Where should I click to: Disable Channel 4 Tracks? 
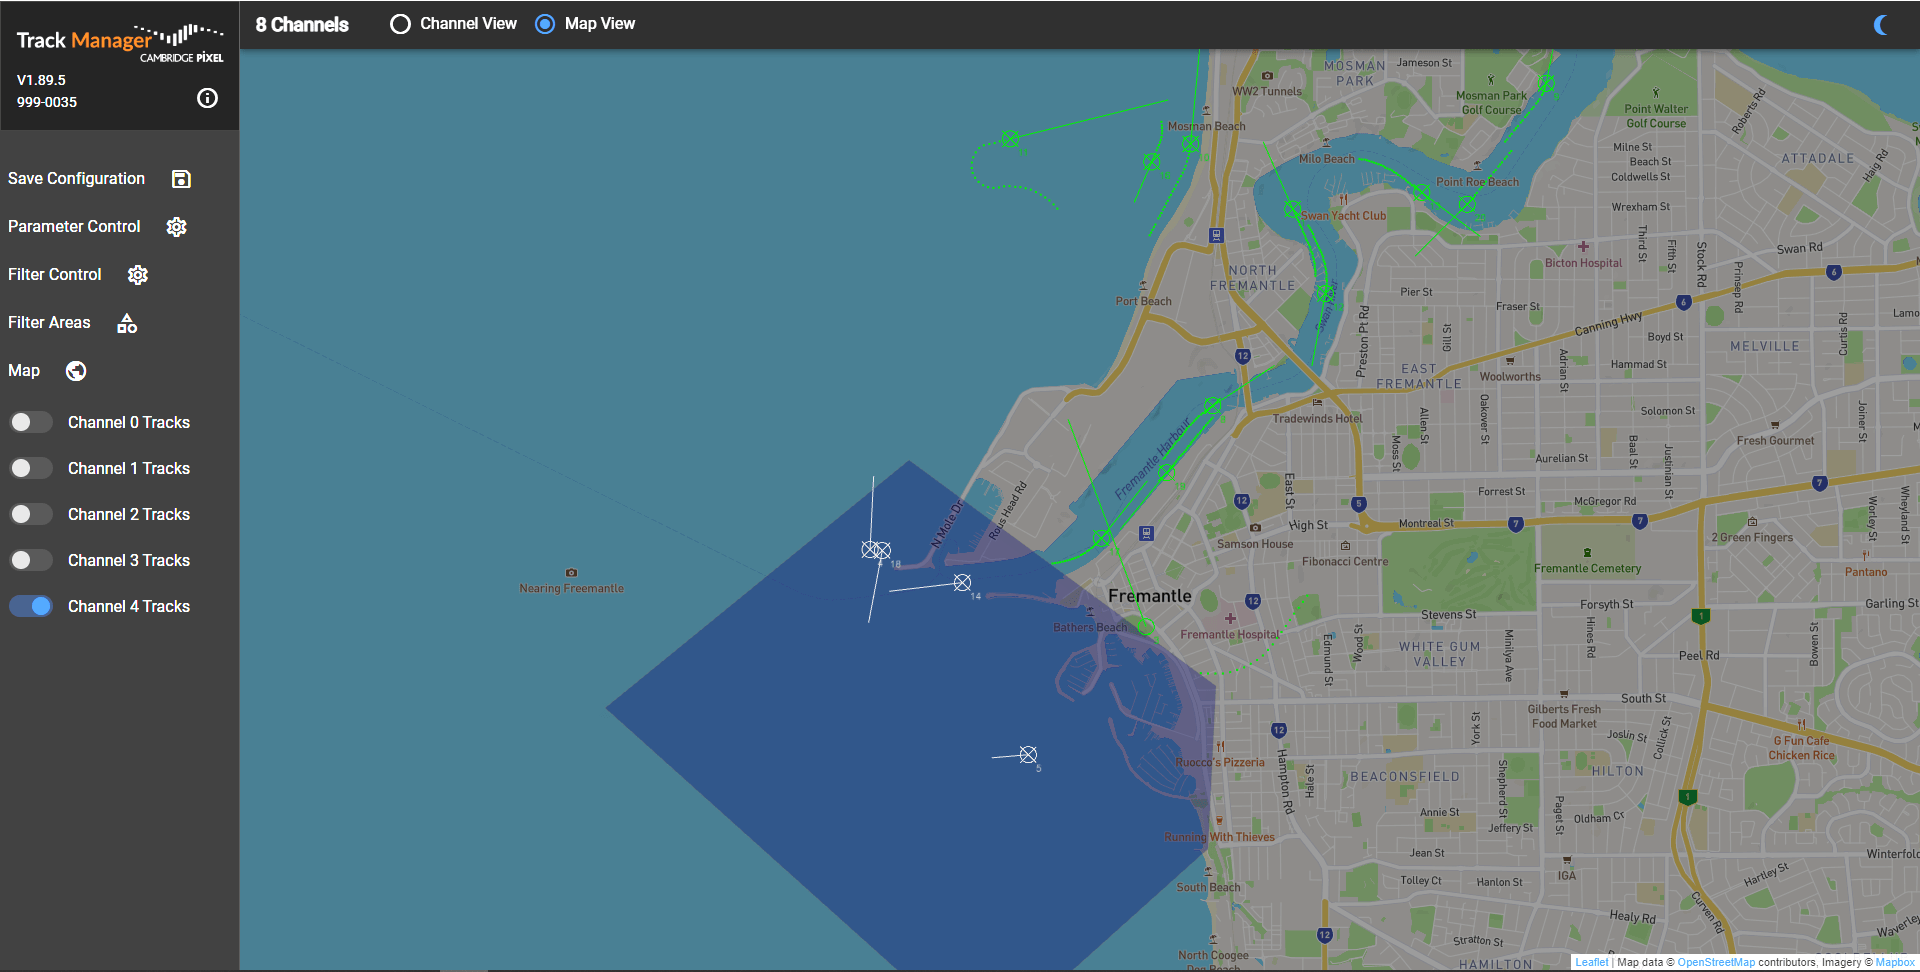click(x=31, y=606)
